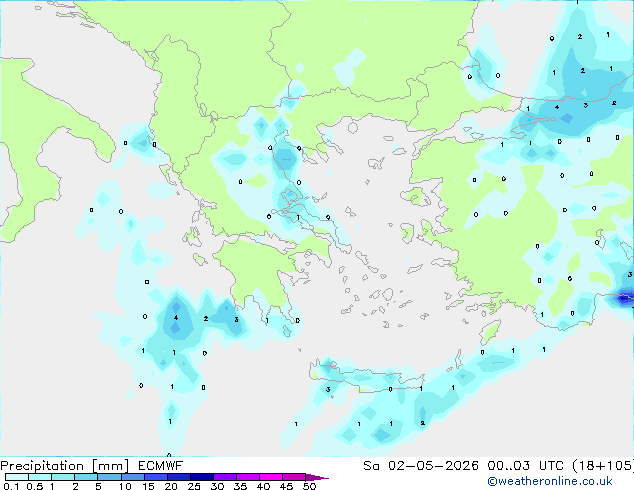Select the 5–10 mm legend color box

pos(109,477)
